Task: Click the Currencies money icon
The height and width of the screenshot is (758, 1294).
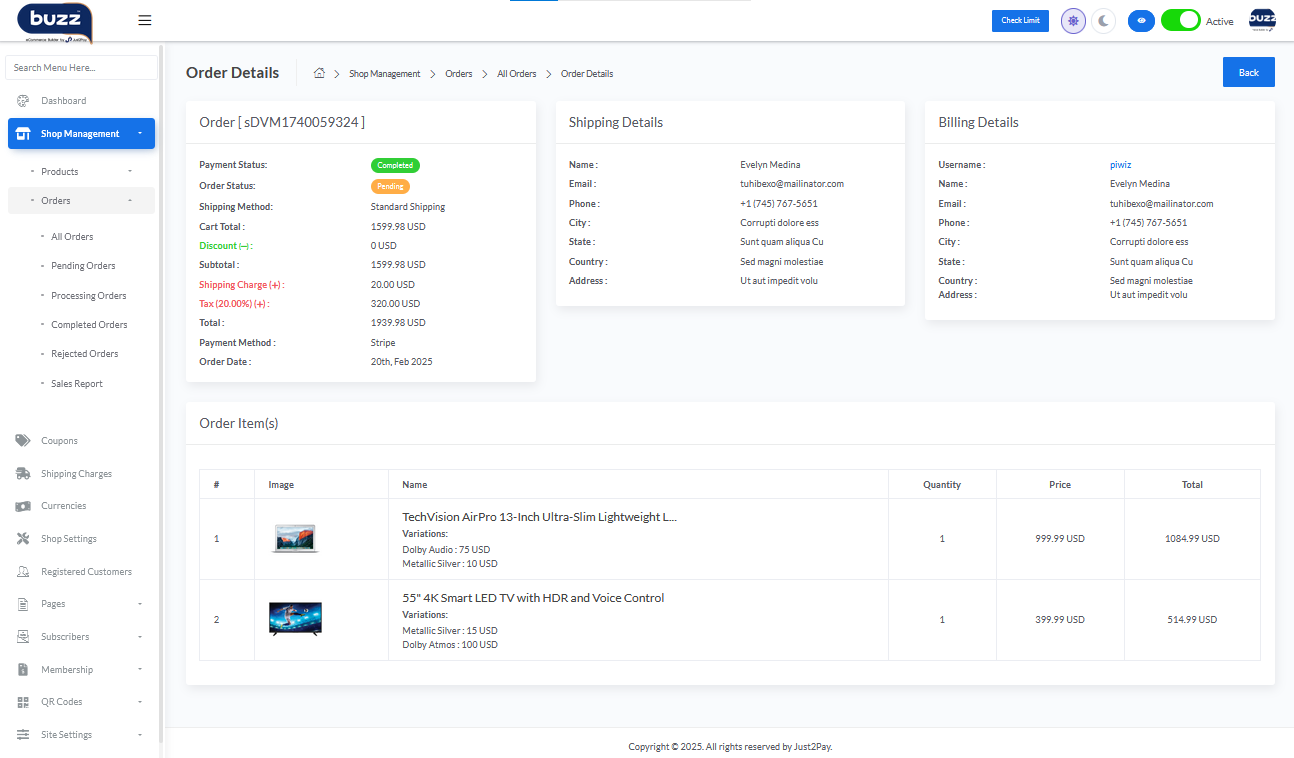Action: click(x=23, y=506)
